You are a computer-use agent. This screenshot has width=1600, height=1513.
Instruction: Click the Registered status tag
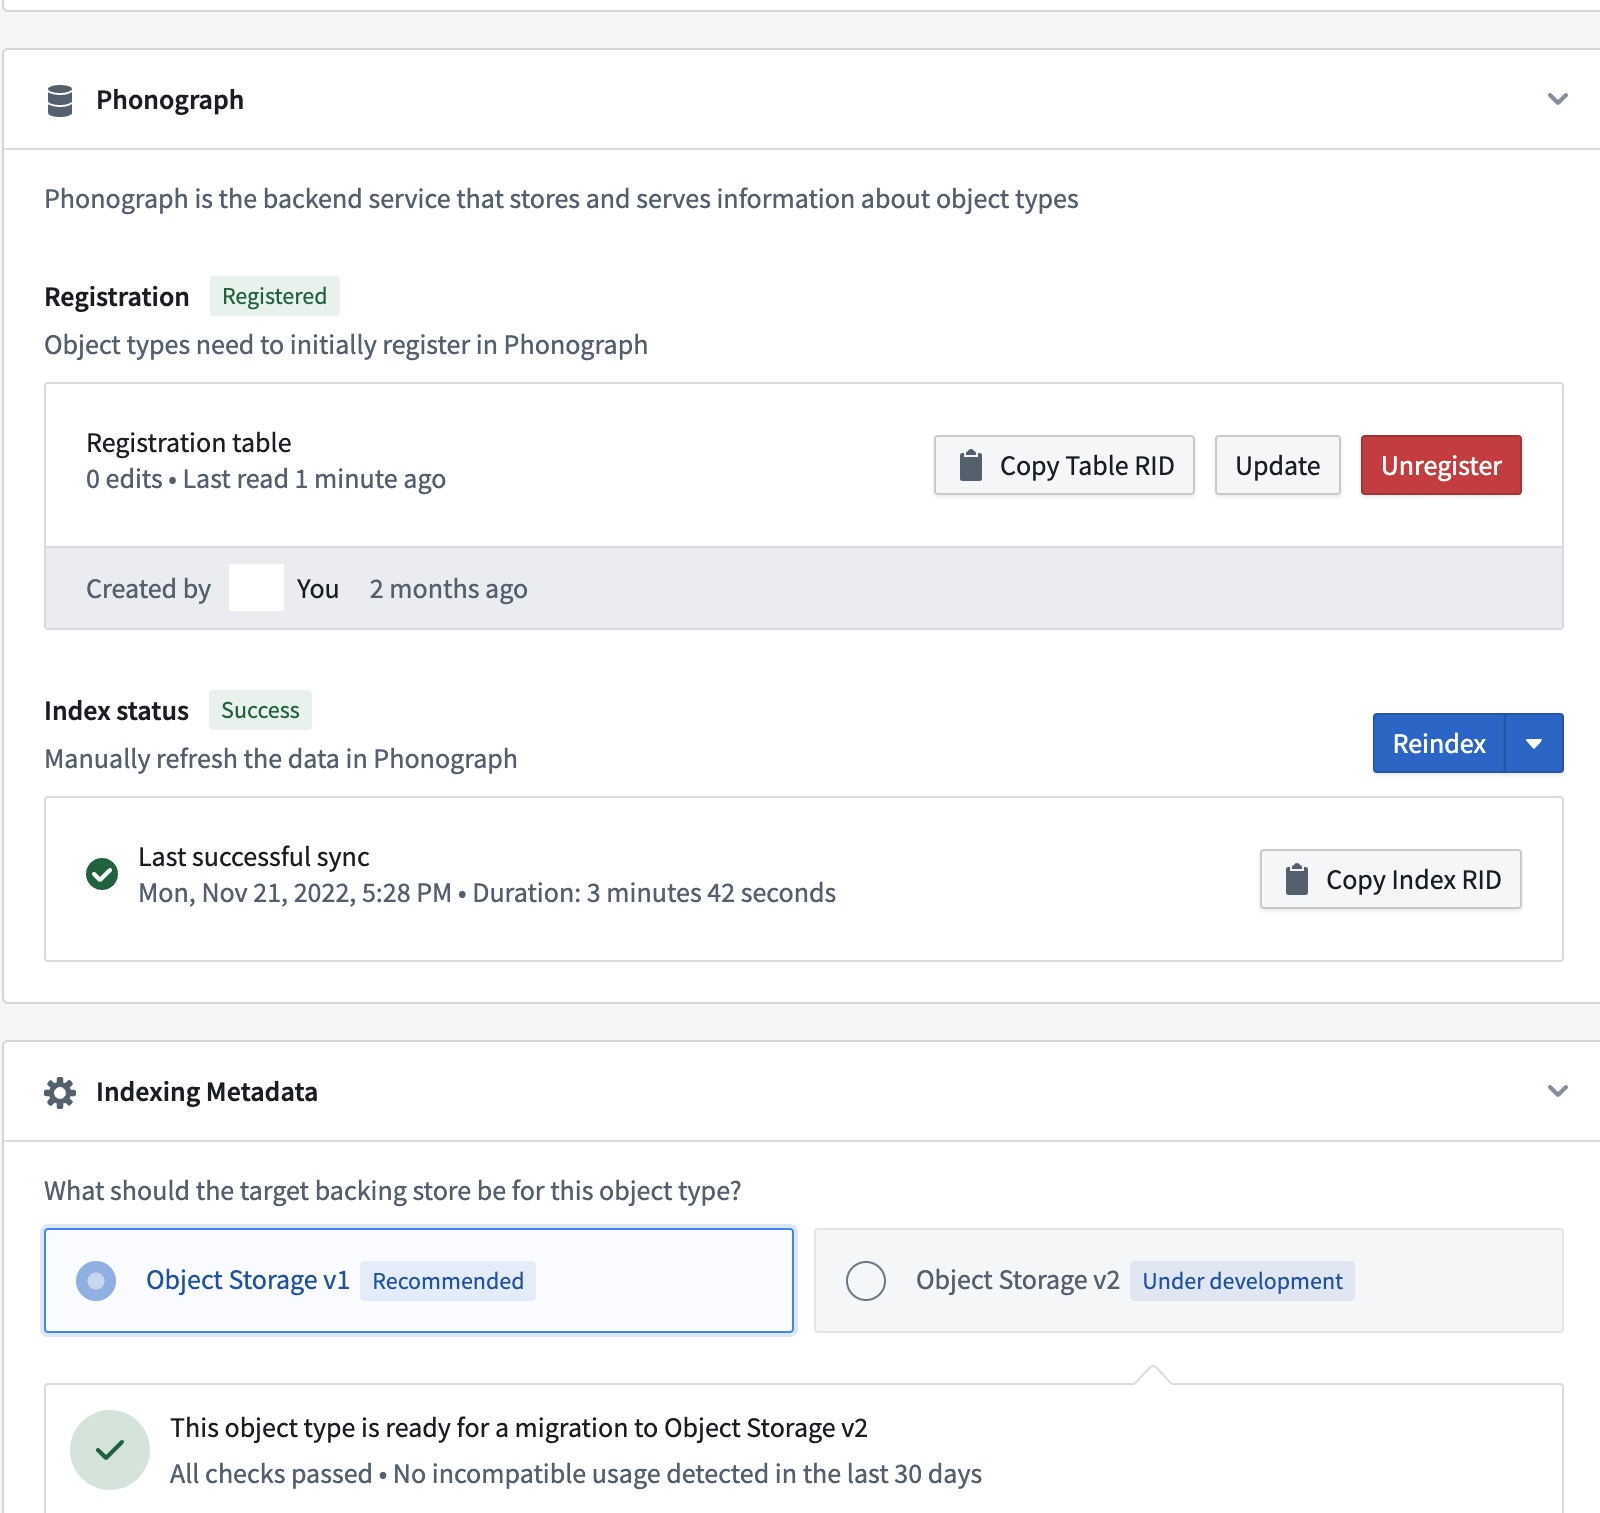click(275, 296)
